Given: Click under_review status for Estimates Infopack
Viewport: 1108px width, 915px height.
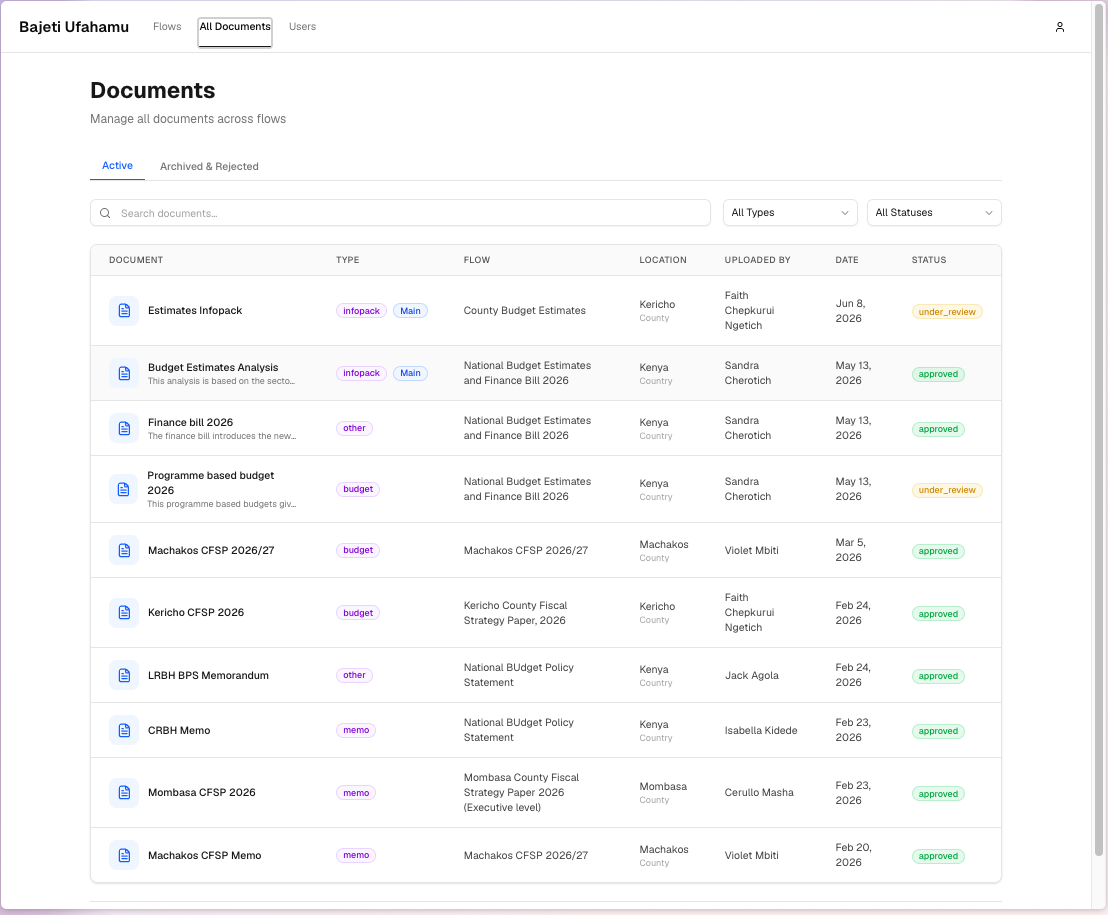Looking at the screenshot, I should click(x=947, y=312).
